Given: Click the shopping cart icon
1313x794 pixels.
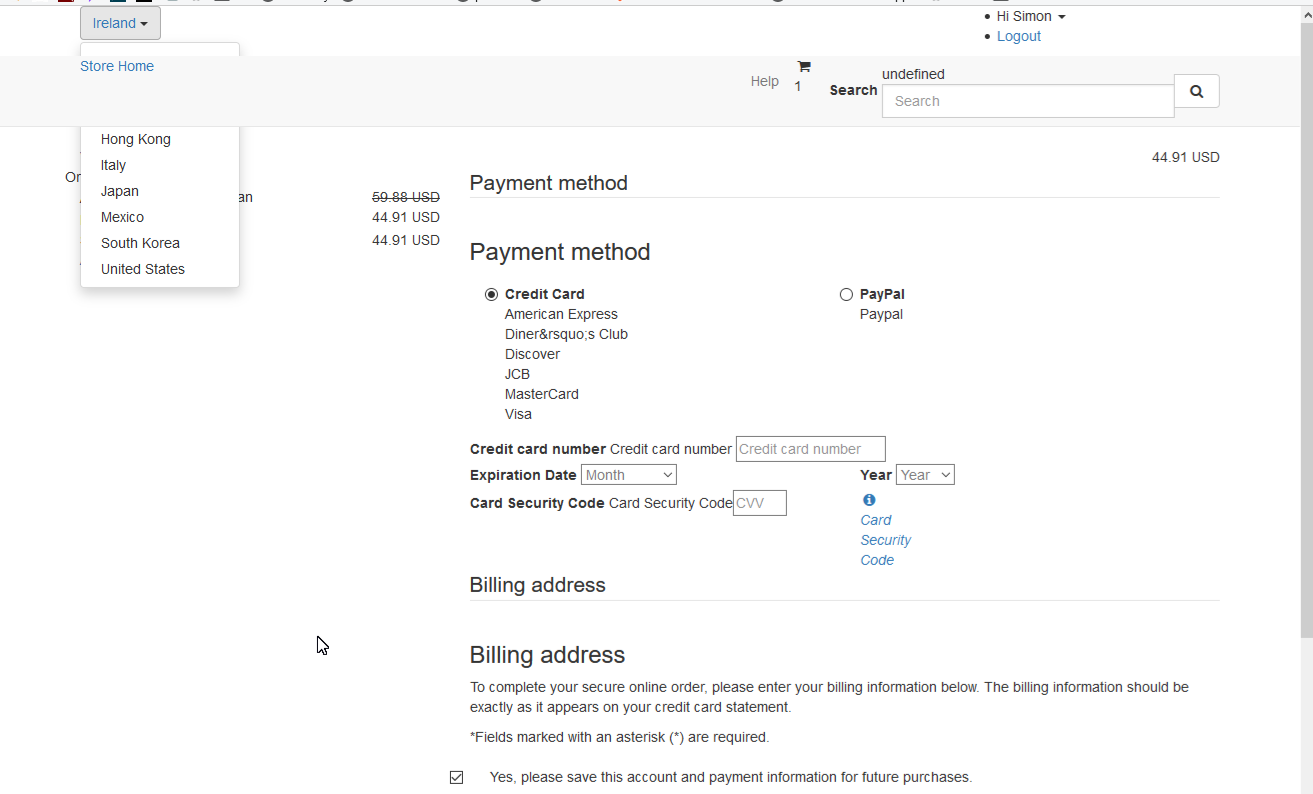Looking at the screenshot, I should [803, 67].
